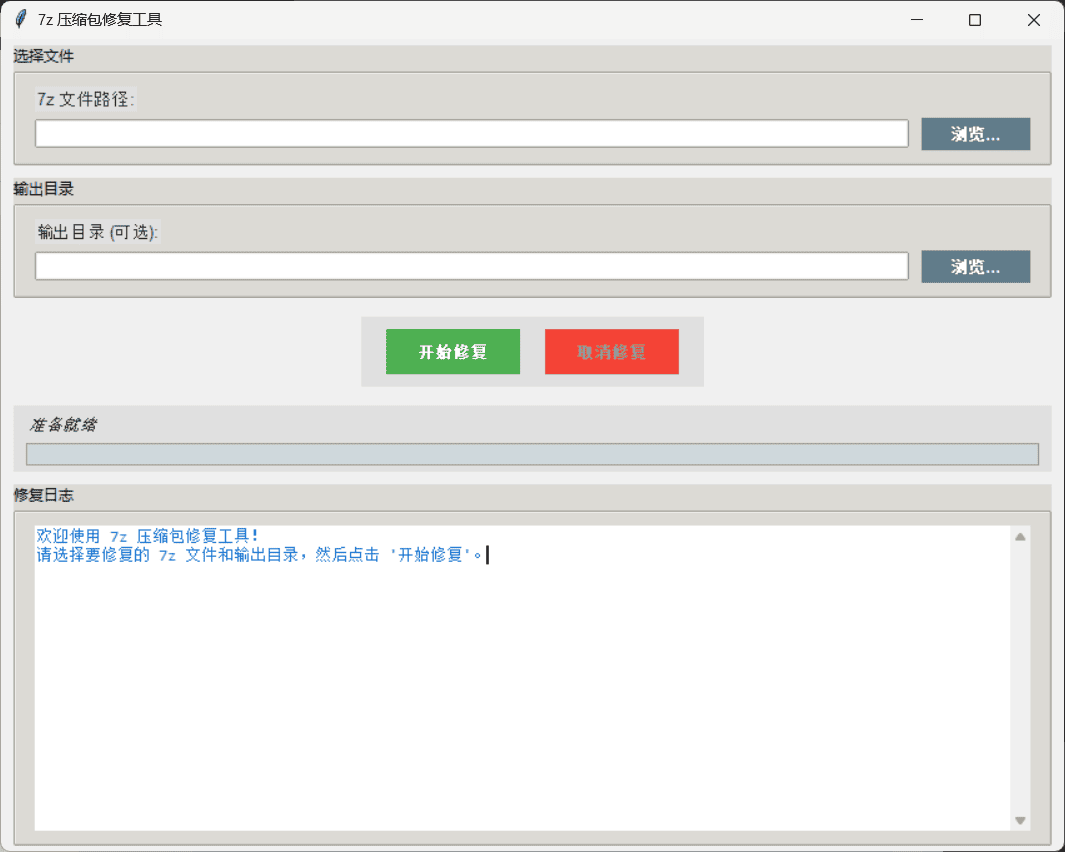Browse for the 7z file to repair

(x=975, y=134)
